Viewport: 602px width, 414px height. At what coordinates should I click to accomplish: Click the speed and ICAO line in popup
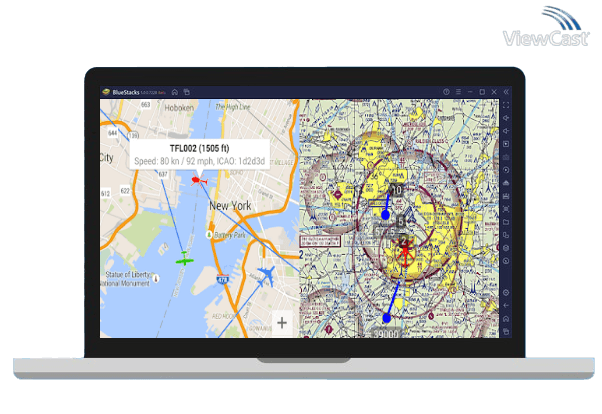[x=199, y=161]
